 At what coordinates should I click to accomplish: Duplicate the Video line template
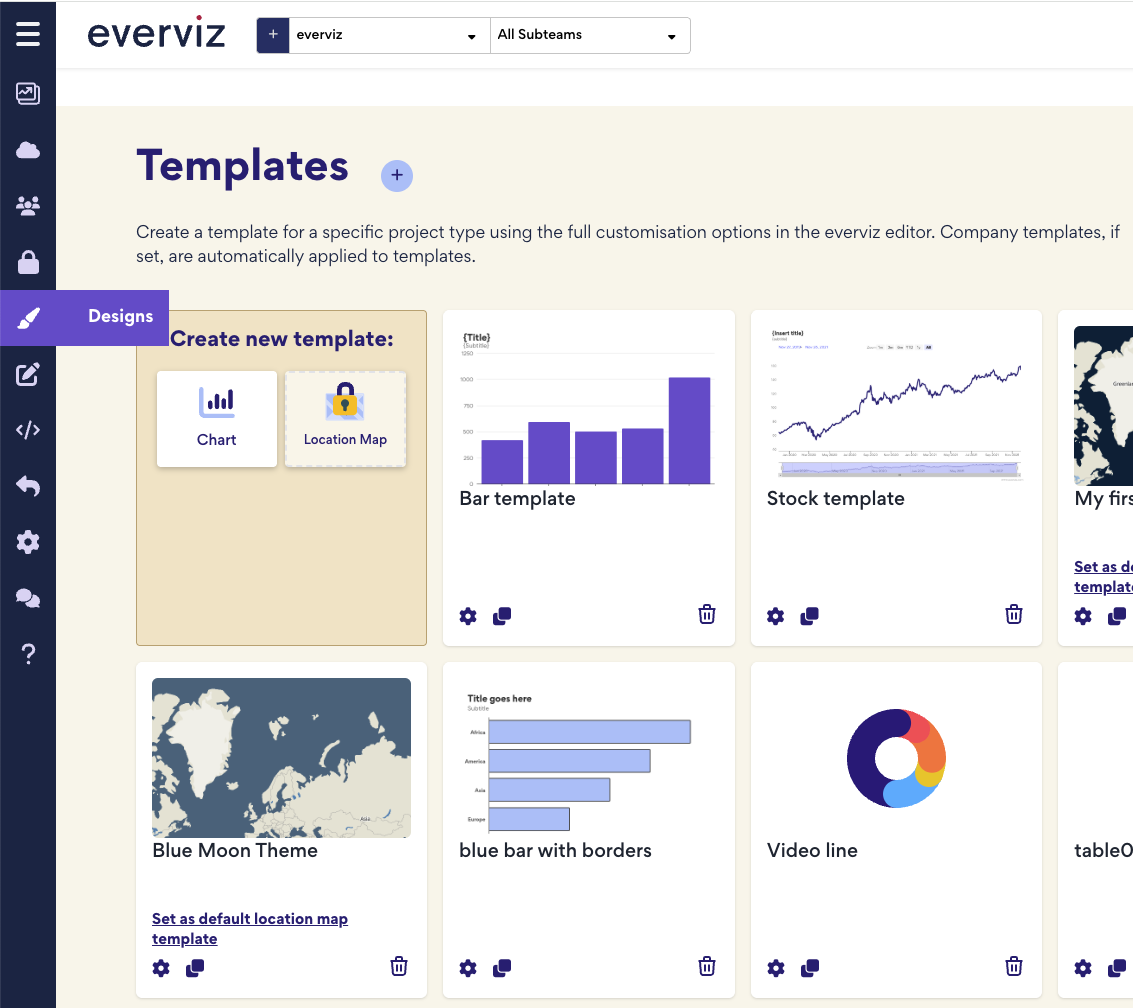[x=809, y=968]
